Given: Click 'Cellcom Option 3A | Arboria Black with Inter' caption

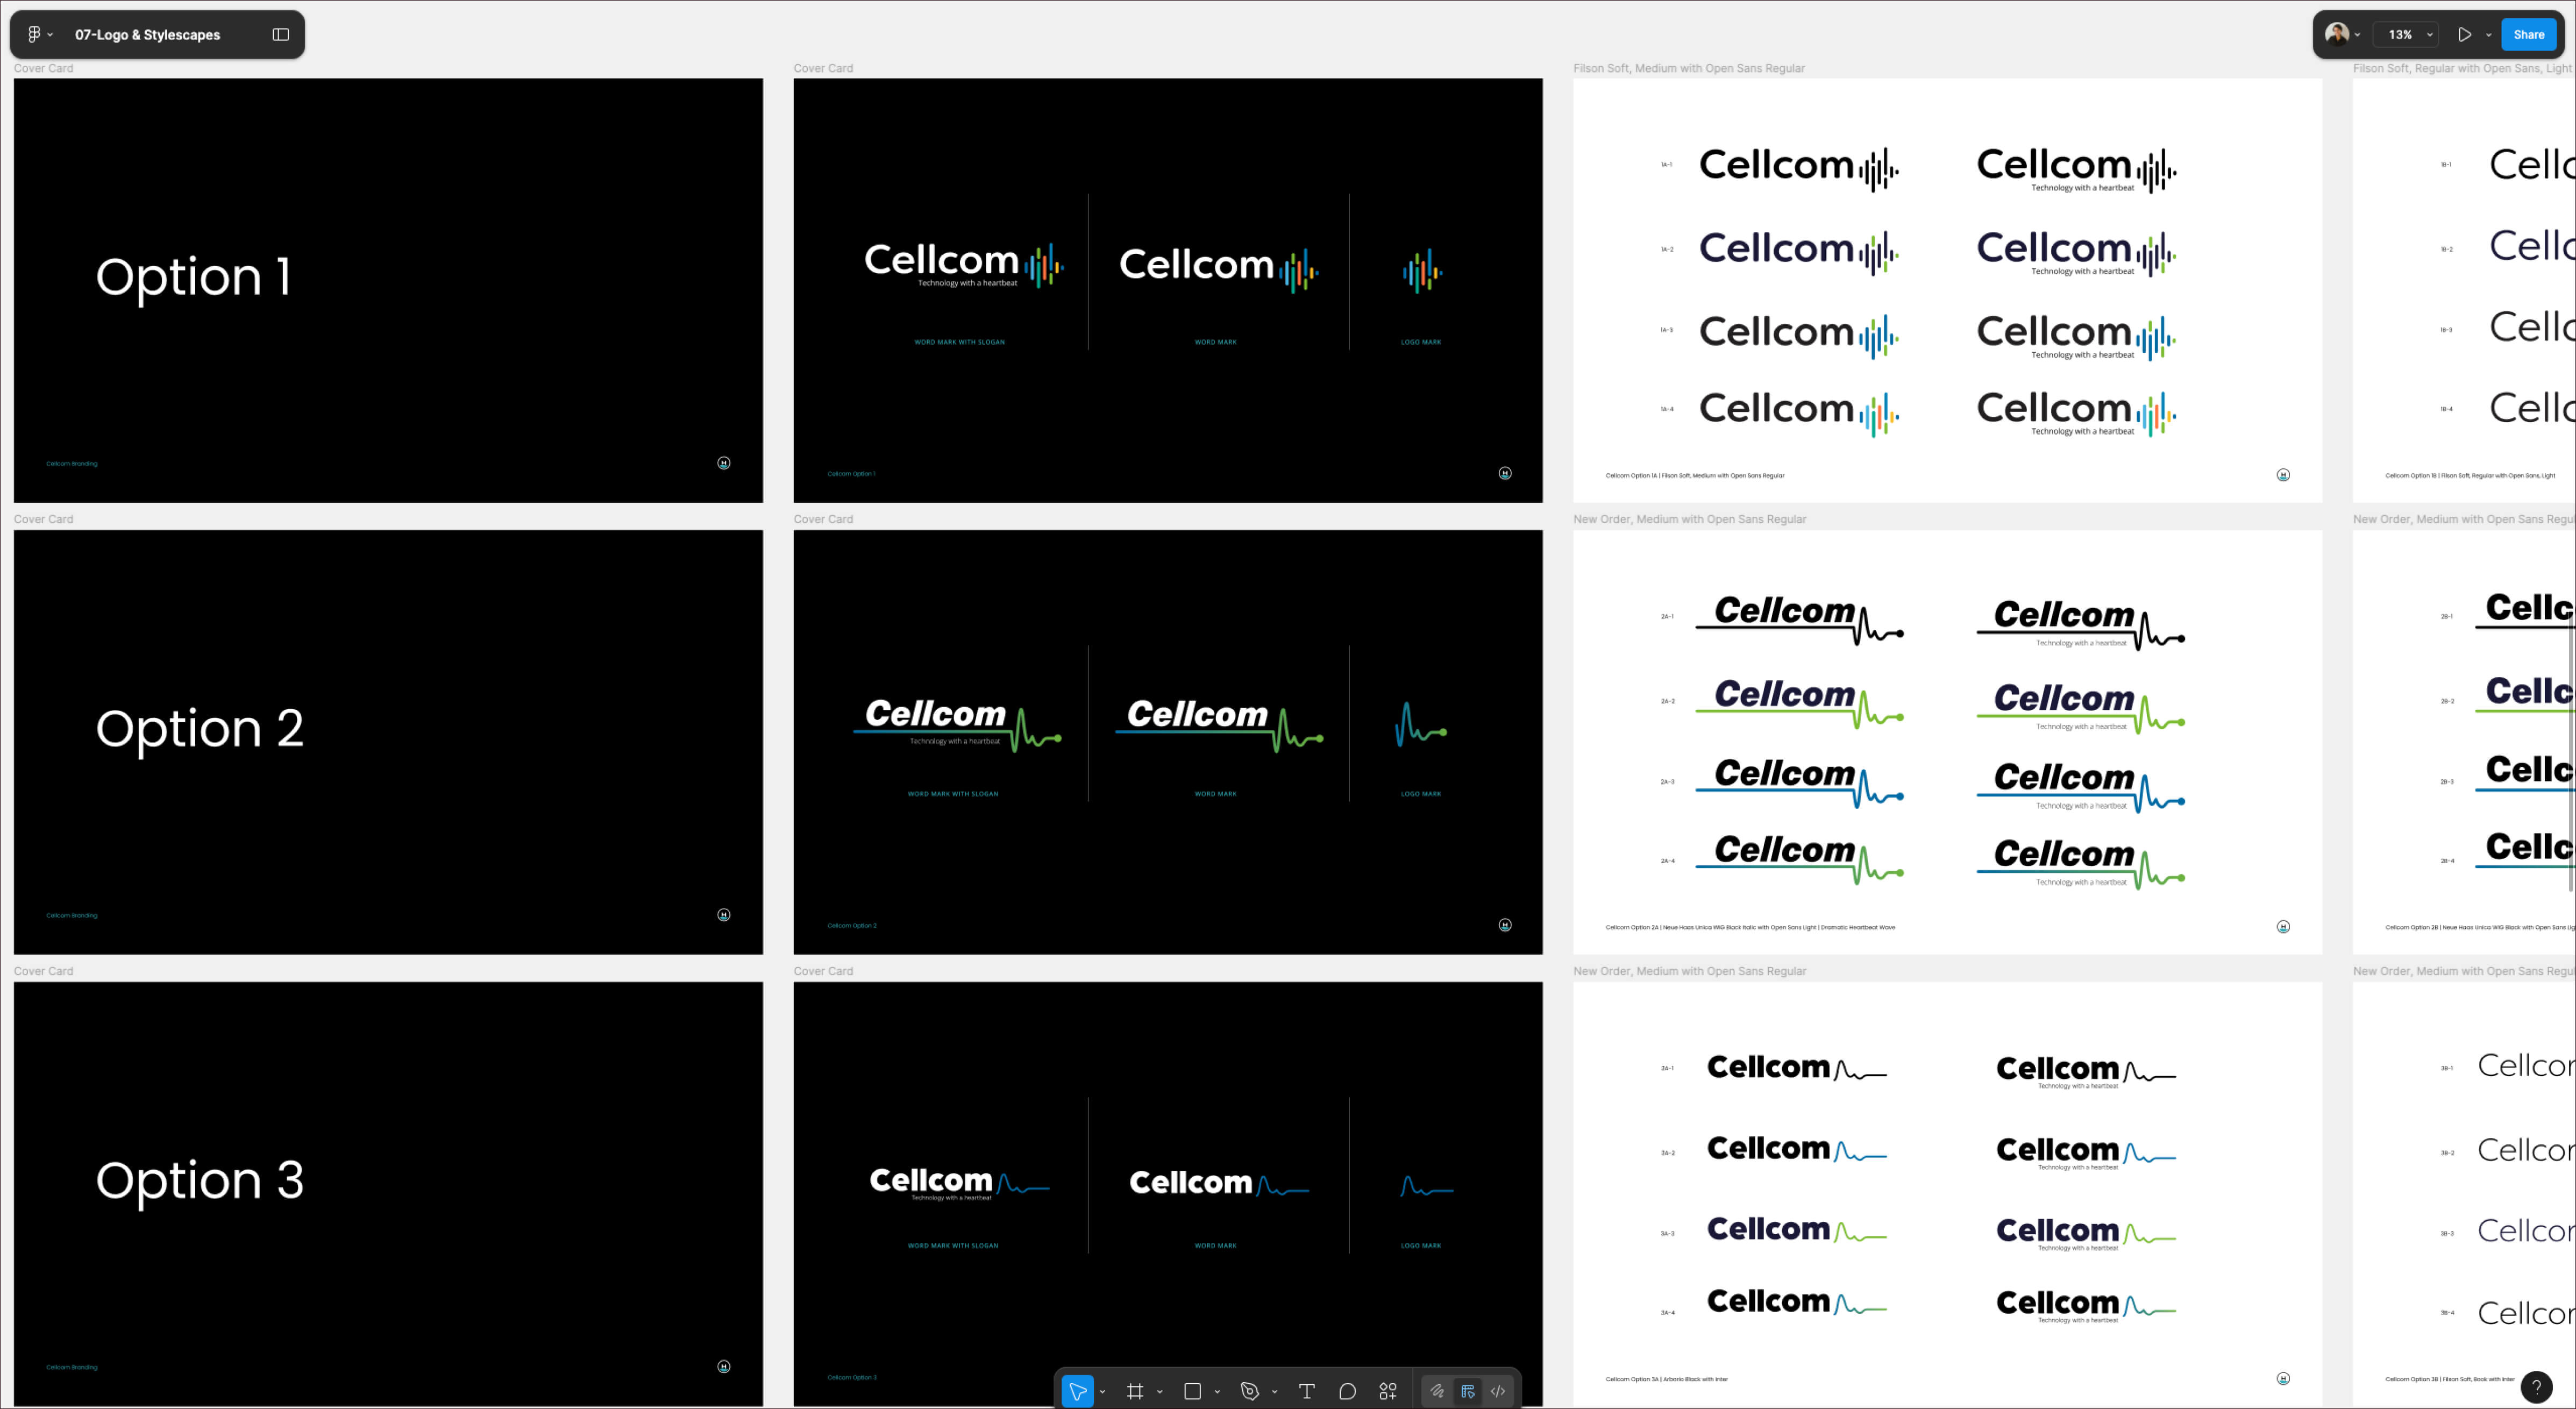Looking at the screenshot, I should point(1666,1380).
